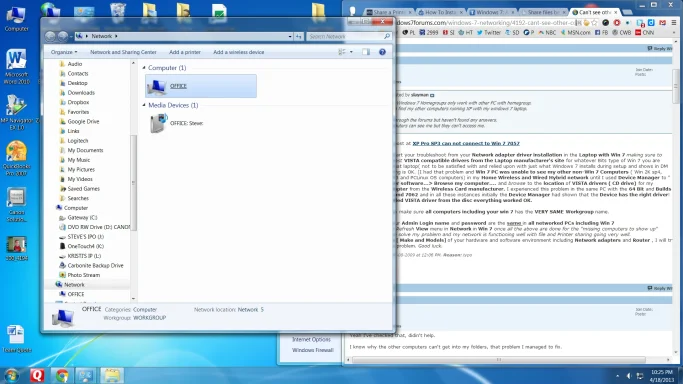Click the network icon in system tray

click(640, 376)
